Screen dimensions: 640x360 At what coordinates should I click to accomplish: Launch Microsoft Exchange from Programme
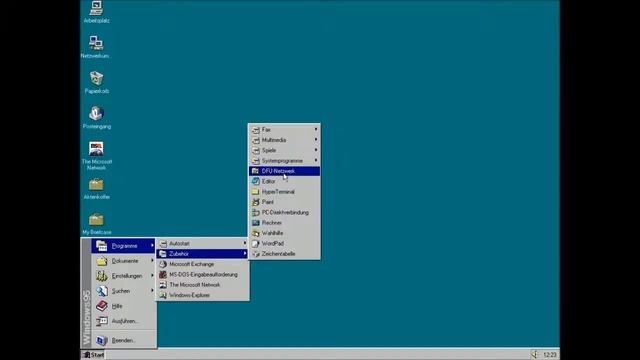[x=203, y=264]
